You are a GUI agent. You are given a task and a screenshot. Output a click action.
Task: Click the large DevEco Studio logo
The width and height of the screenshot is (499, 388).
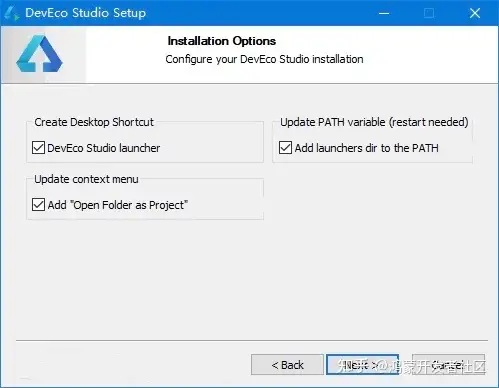(x=39, y=54)
